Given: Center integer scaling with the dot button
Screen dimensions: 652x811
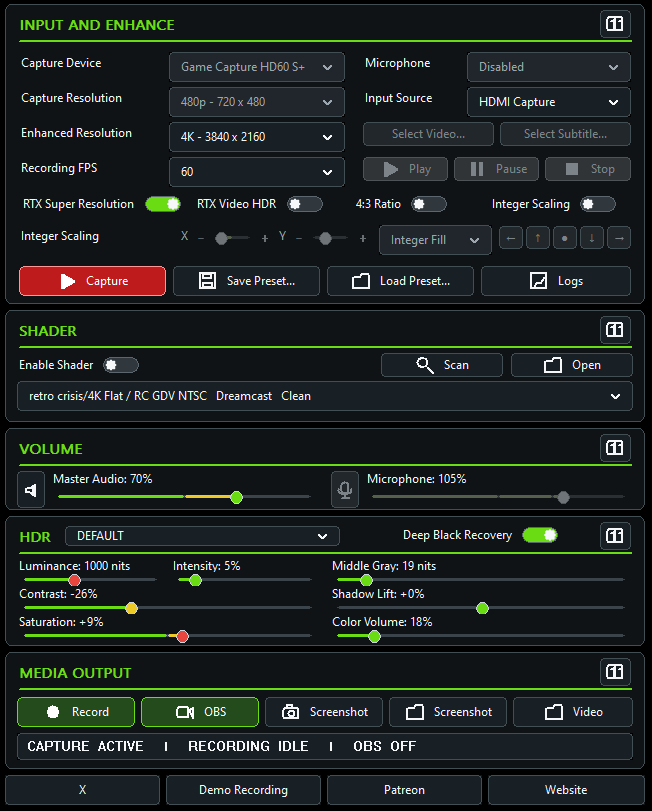Looking at the screenshot, I should click(565, 238).
